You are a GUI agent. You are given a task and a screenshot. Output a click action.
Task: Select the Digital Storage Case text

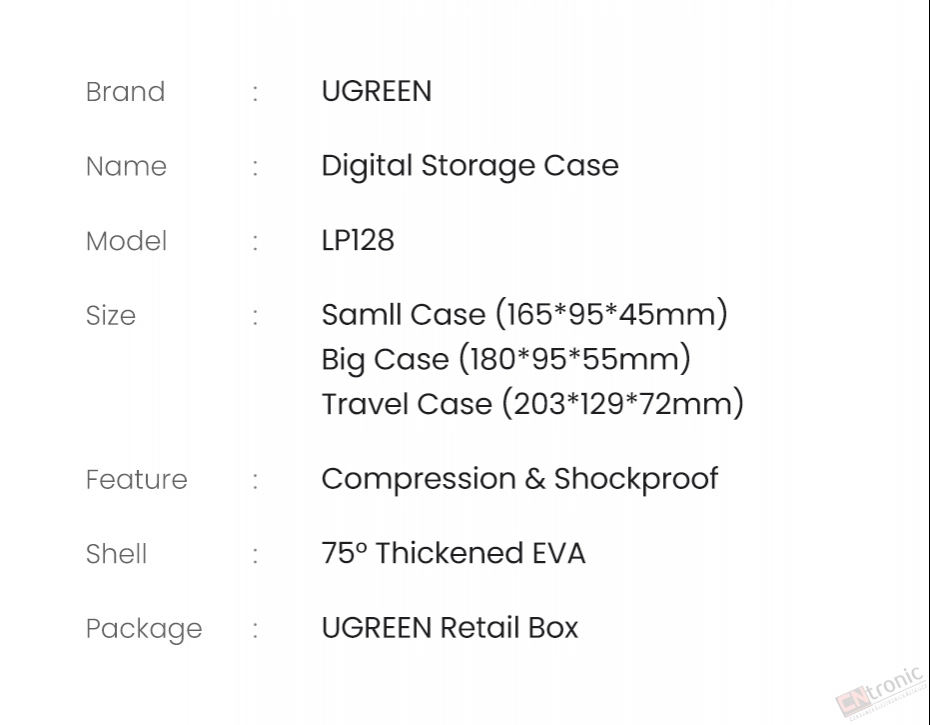click(470, 166)
